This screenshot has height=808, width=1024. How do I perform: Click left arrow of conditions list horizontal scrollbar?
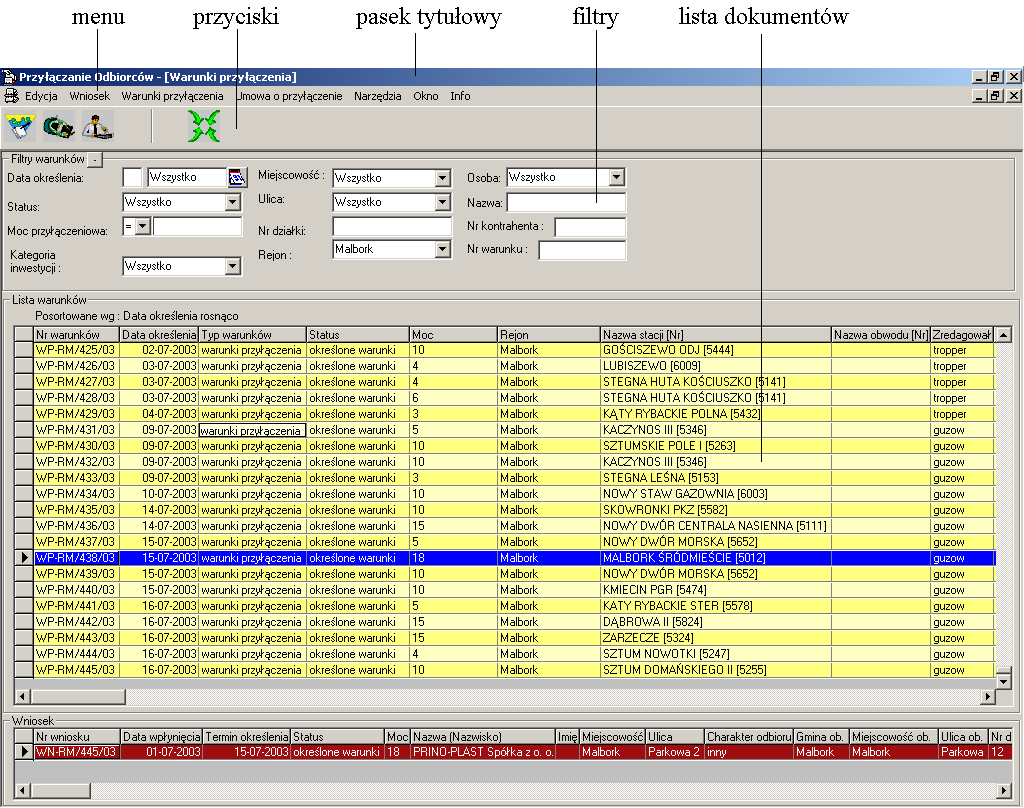[x=22, y=697]
